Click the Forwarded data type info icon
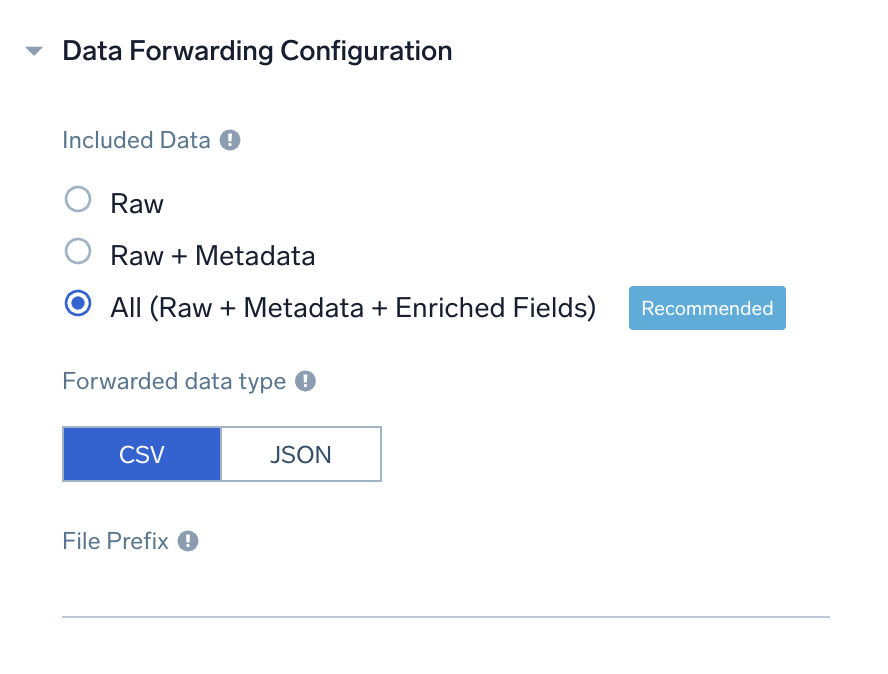 point(307,381)
